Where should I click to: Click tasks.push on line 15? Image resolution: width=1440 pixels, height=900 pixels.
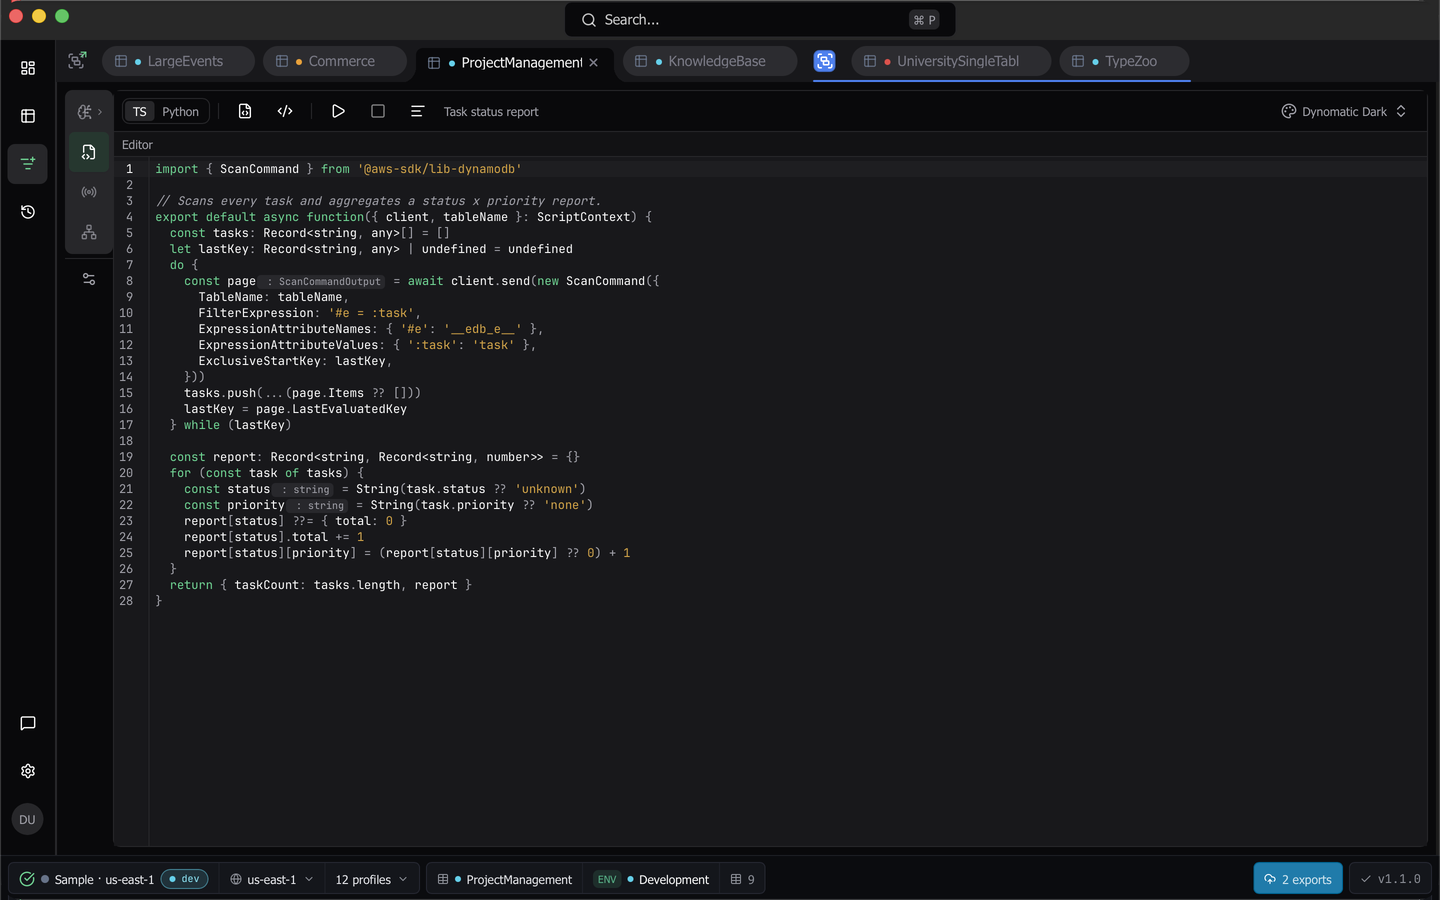[x=220, y=393]
